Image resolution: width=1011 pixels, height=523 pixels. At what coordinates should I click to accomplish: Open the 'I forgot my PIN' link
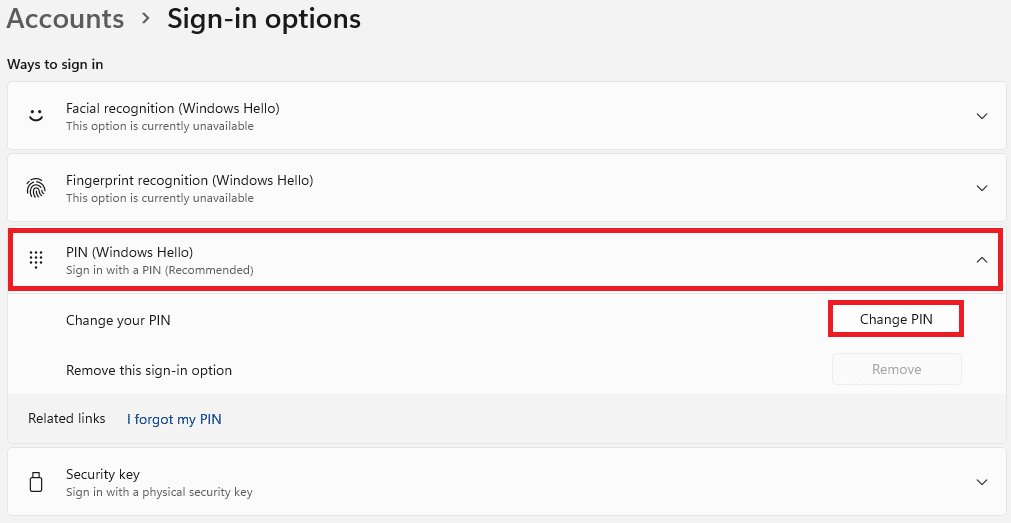coord(174,419)
